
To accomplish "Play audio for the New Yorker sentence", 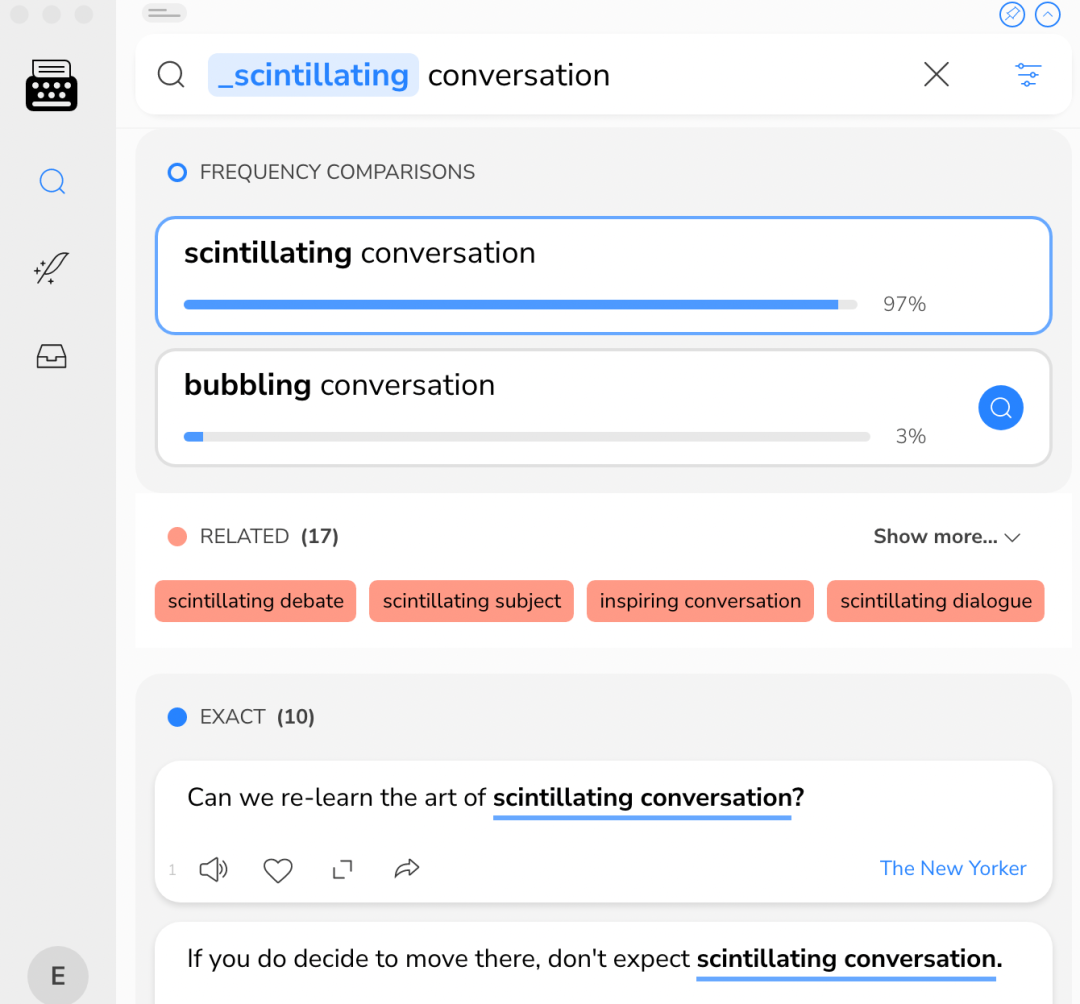I will click(x=213, y=869).
